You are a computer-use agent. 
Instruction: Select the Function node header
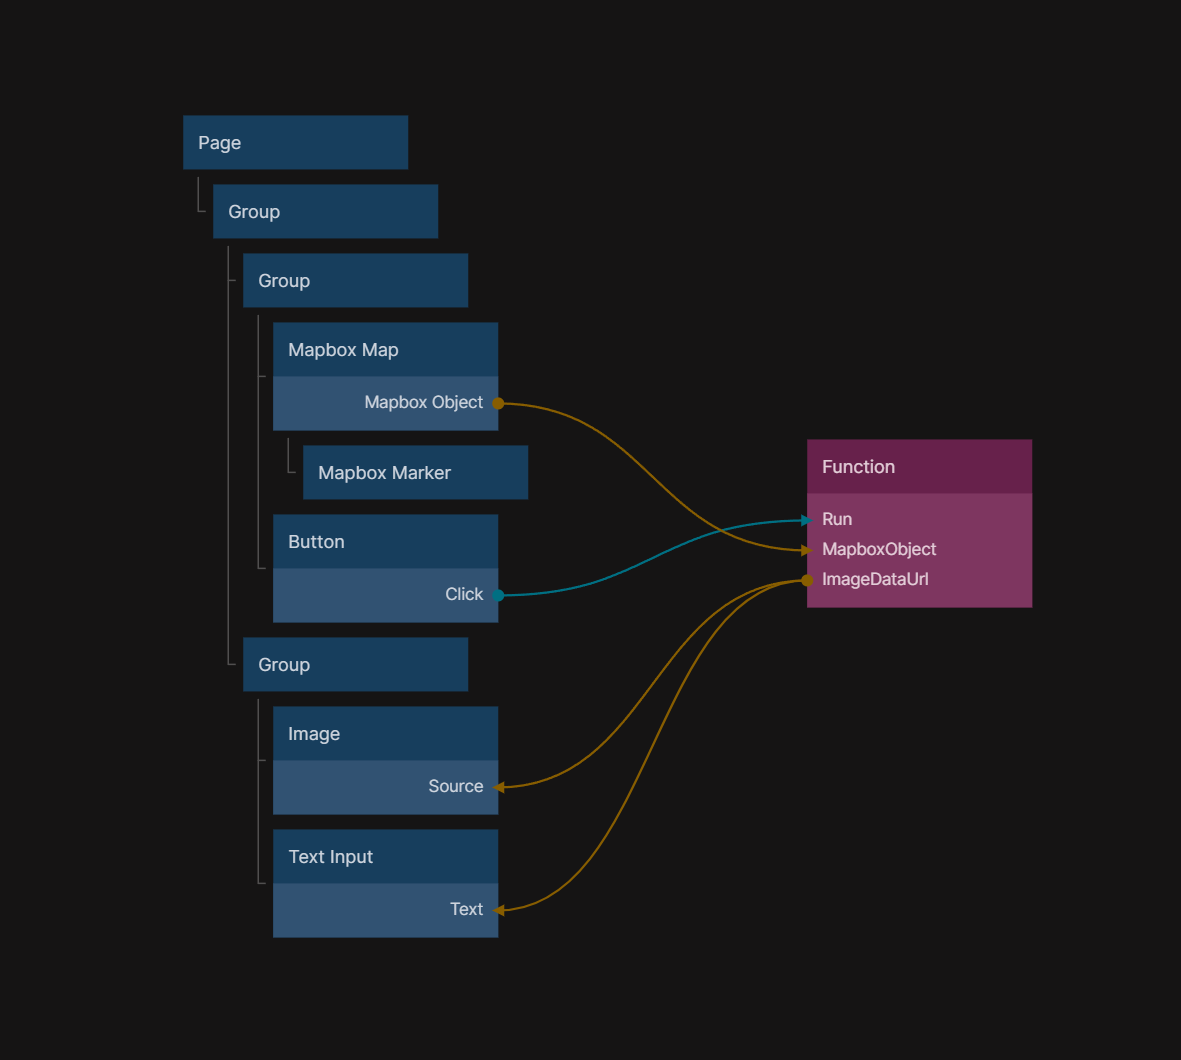(x=919, y=467)
